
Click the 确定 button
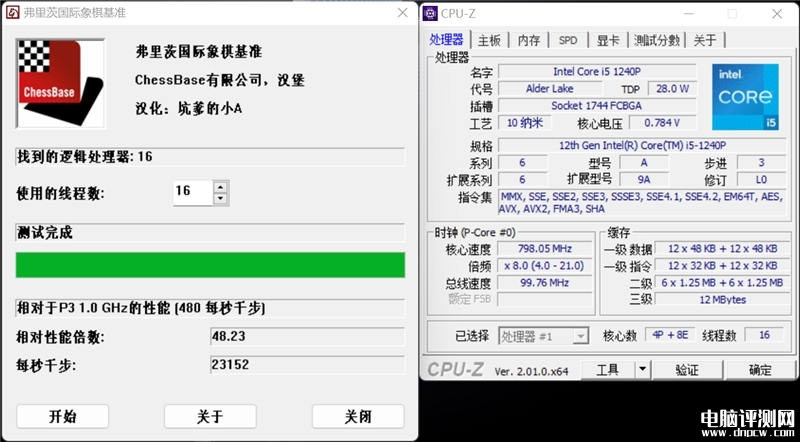[x=760, y=370]
